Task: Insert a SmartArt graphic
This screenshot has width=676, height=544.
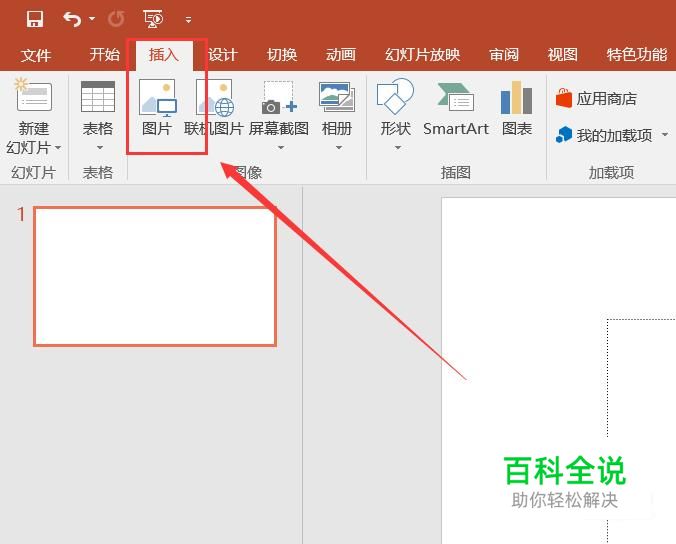Action: [x=456, y=108]
